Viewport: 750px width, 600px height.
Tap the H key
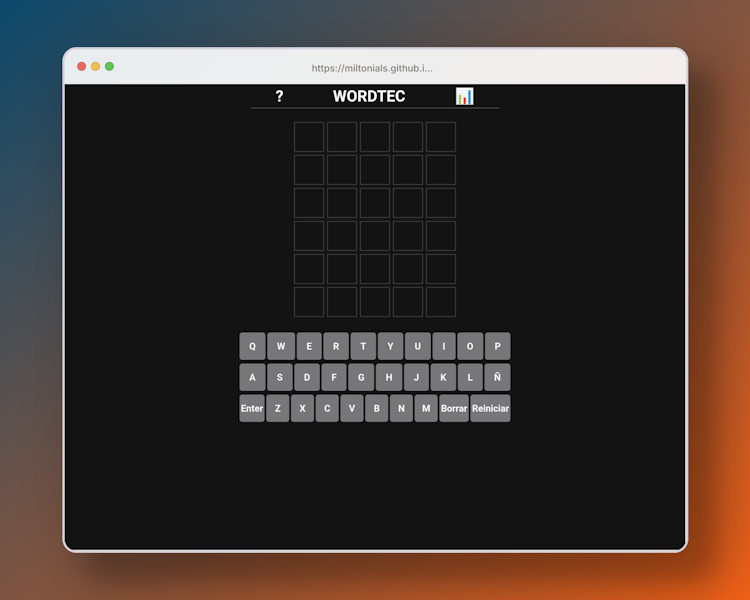[x=389, y=377]
